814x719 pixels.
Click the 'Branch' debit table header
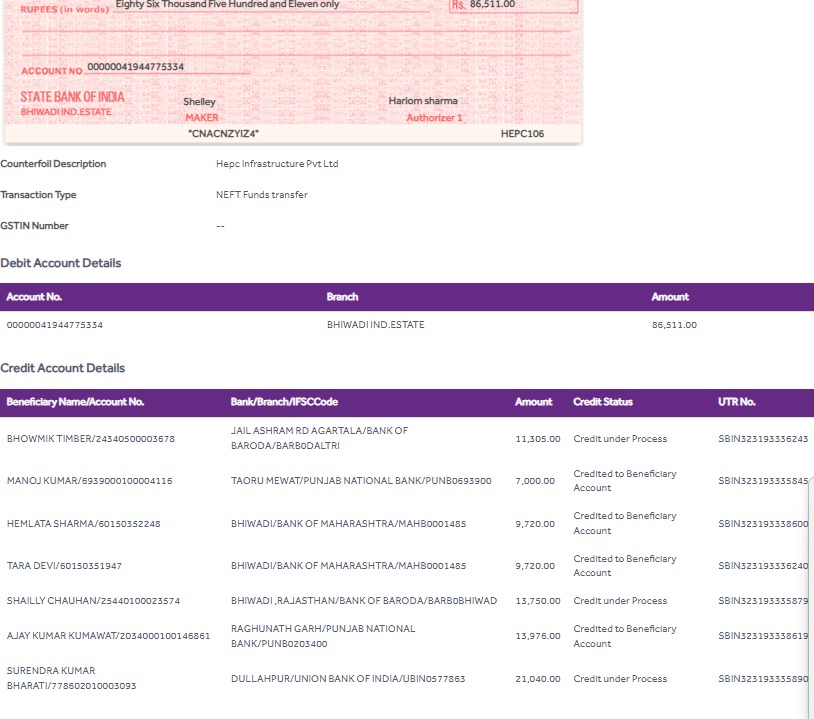pos(342,297)
